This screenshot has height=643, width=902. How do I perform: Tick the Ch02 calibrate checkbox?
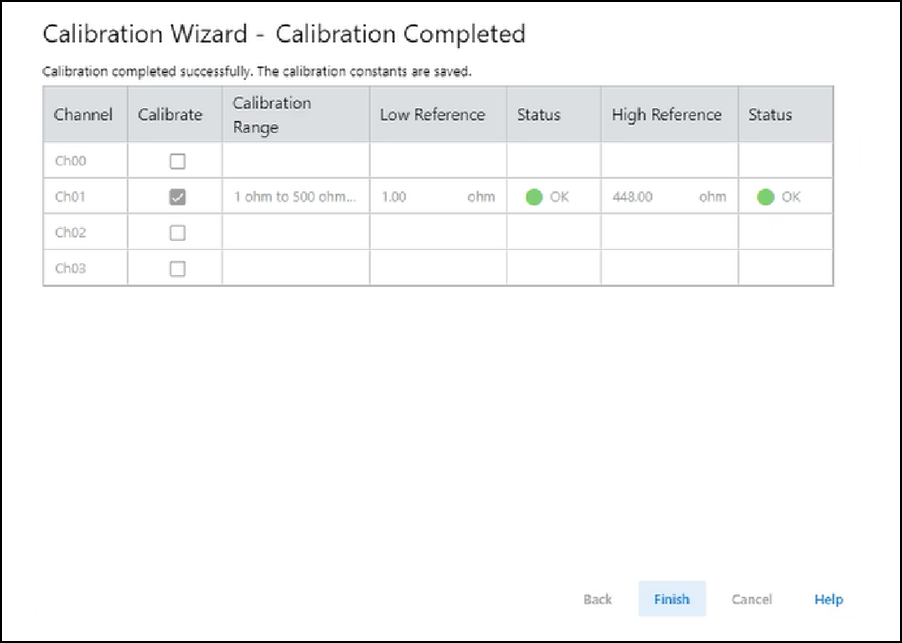click(x=177, y=233)
